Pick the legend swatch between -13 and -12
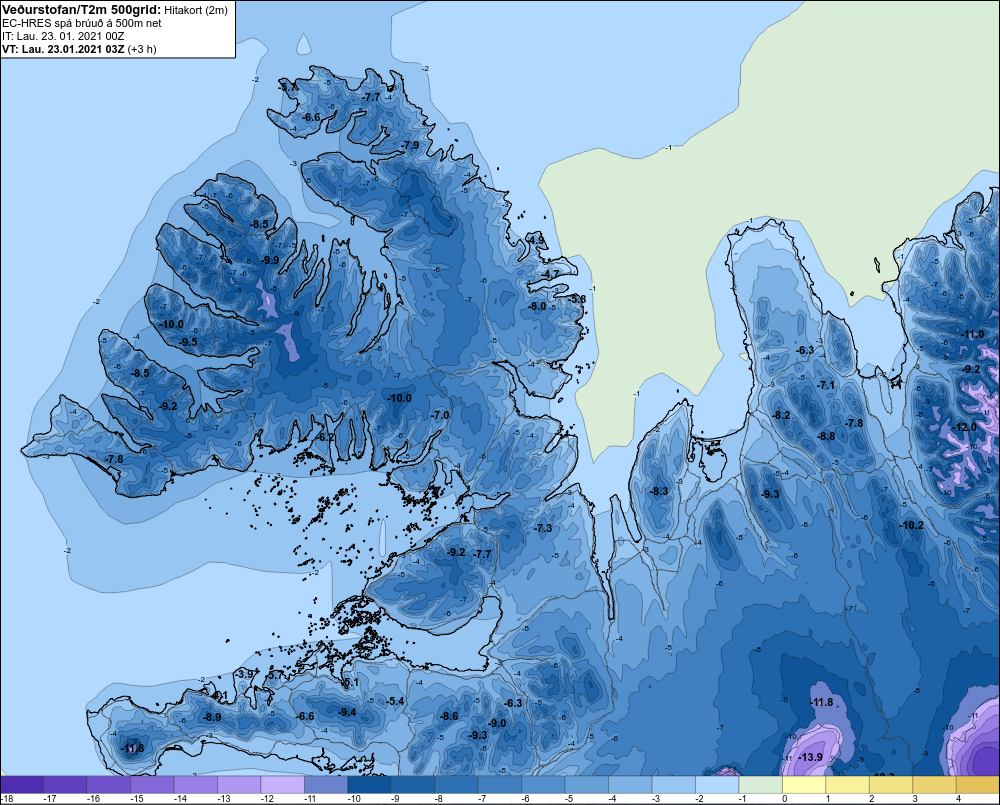 click(x=239, y=785)
